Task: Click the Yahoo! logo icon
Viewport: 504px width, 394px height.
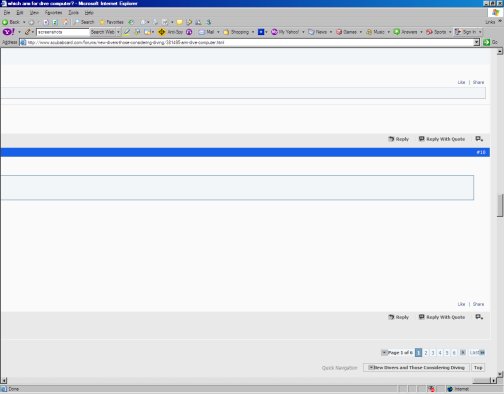Action: [x=9, y=32]
